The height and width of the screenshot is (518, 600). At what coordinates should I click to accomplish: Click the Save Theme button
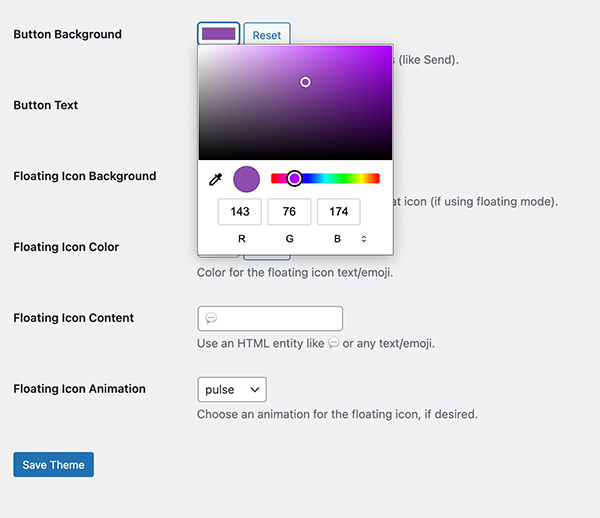coord(53,464)
